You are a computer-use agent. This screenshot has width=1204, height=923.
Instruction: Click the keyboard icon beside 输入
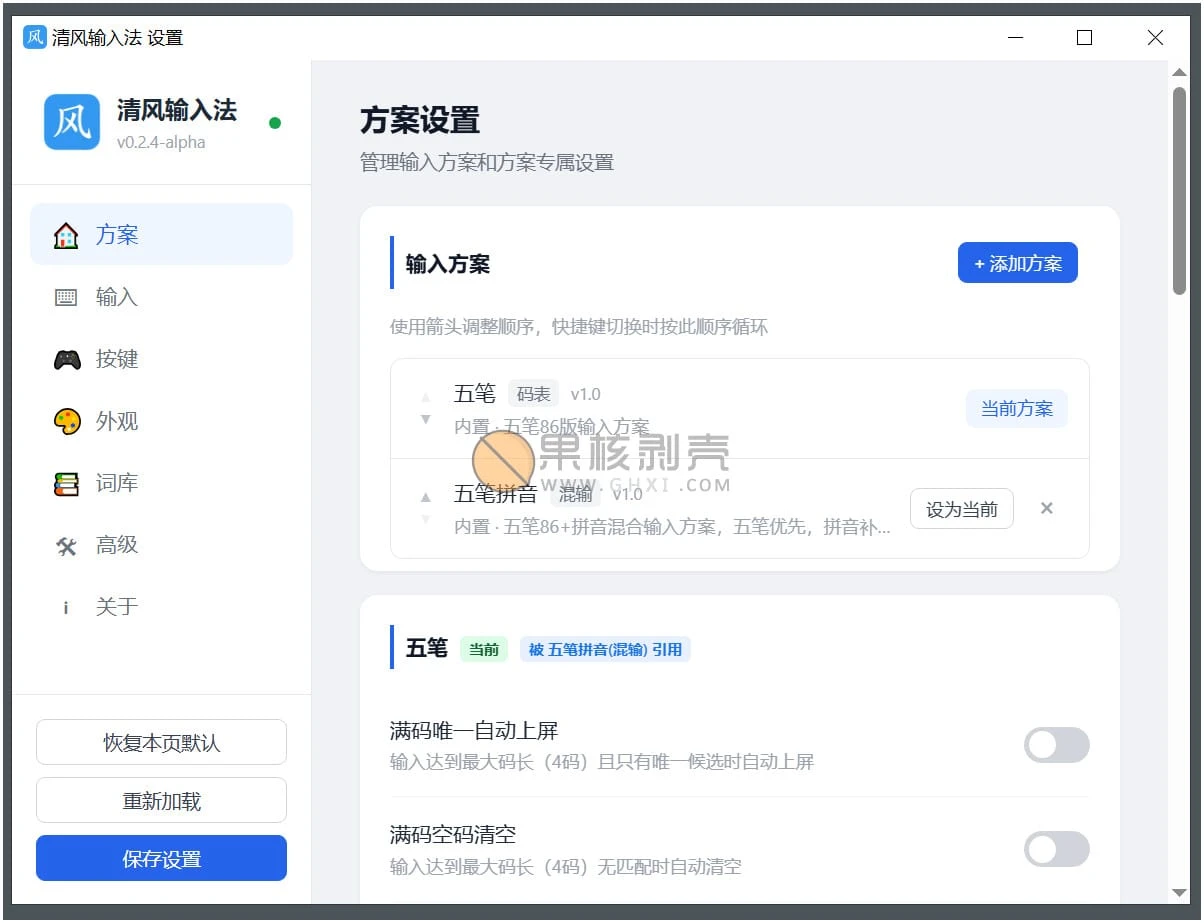(x=66, y=298)
